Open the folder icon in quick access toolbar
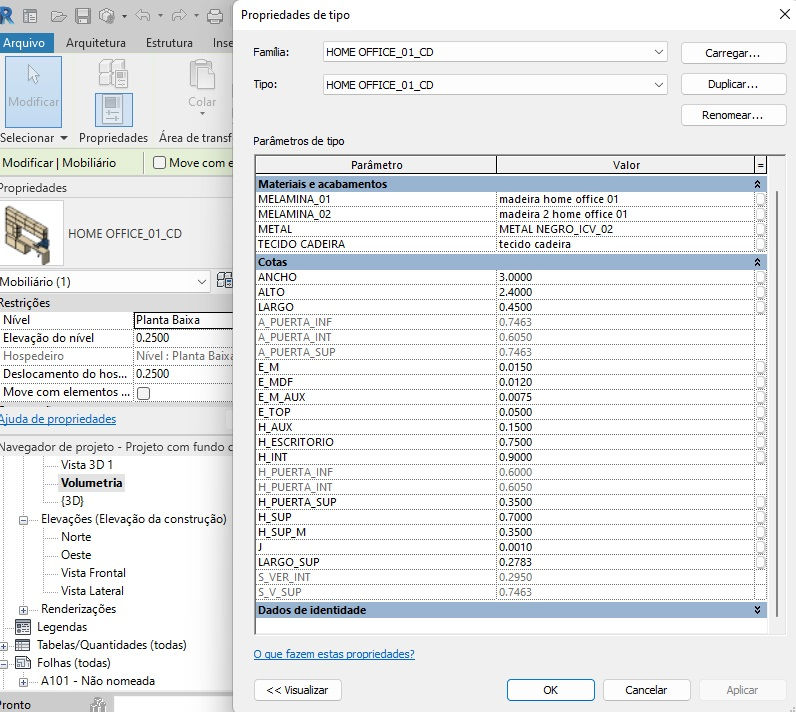This screenshot has height=712, width=796. (59, 16)
